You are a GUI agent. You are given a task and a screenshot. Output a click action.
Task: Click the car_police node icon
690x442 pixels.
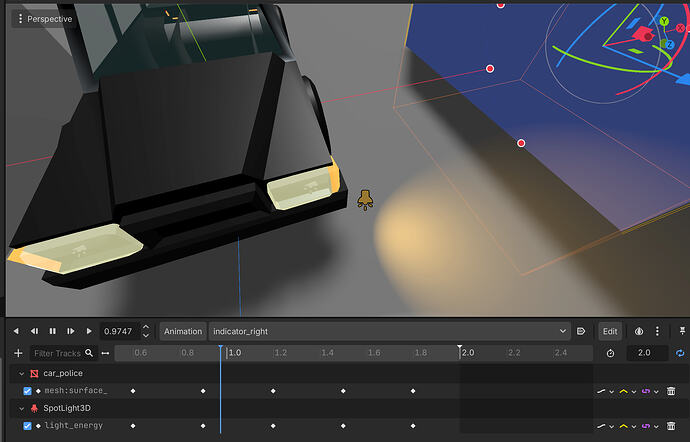click(34, 373)
